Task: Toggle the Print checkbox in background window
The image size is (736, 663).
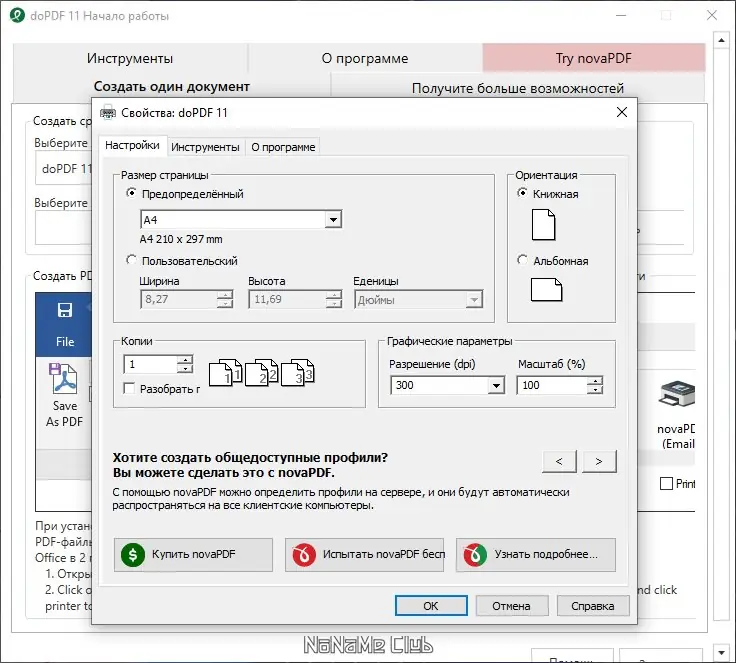Action: [x=666, y=484]
